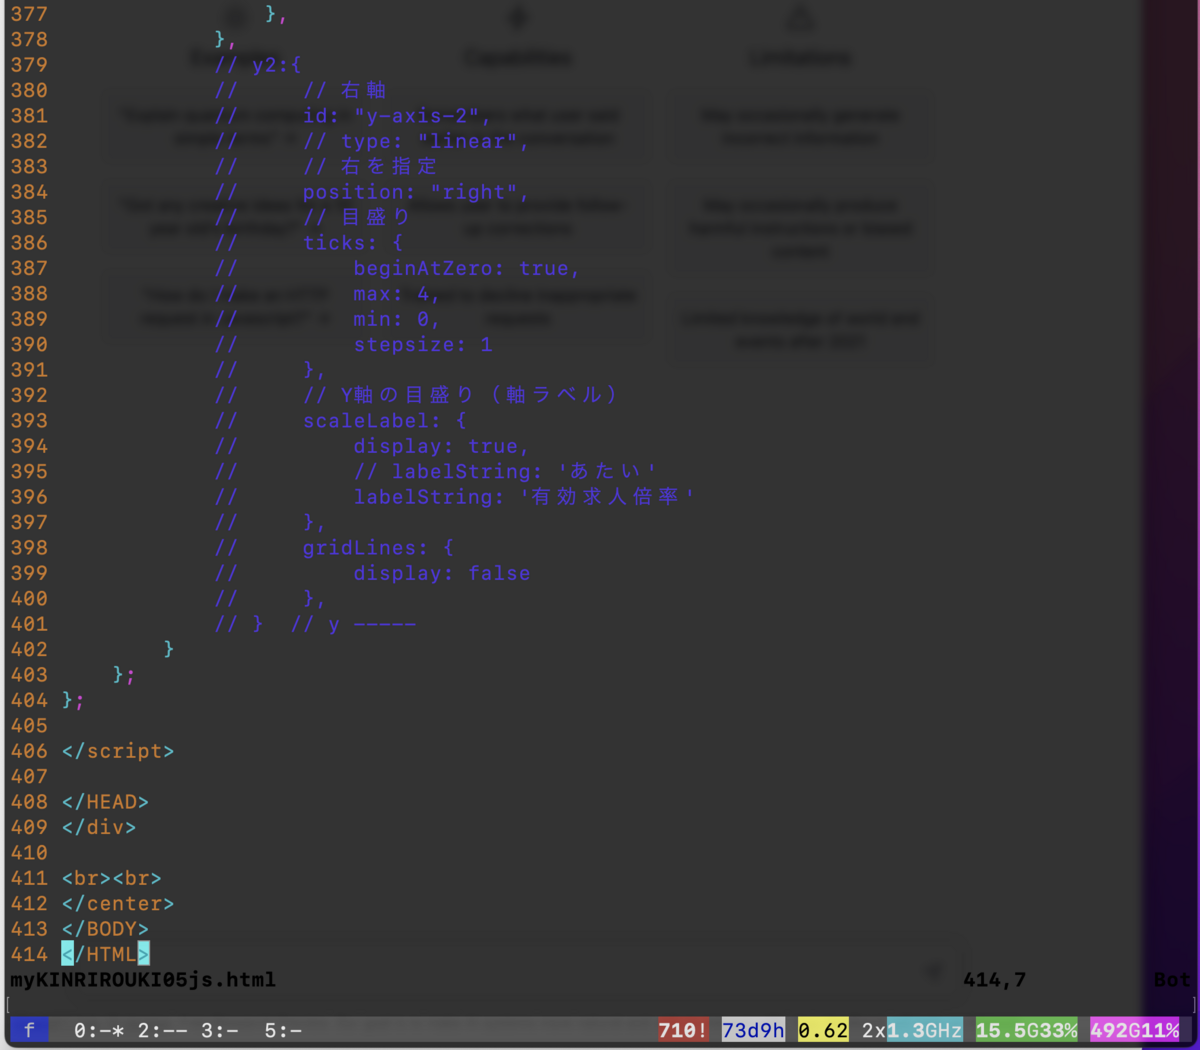Click the file name "myKINRIROUKI05js.html" in vim status line
Image resolution: width=1200 pixels, height=1050 pixels.
click(143, 980)
